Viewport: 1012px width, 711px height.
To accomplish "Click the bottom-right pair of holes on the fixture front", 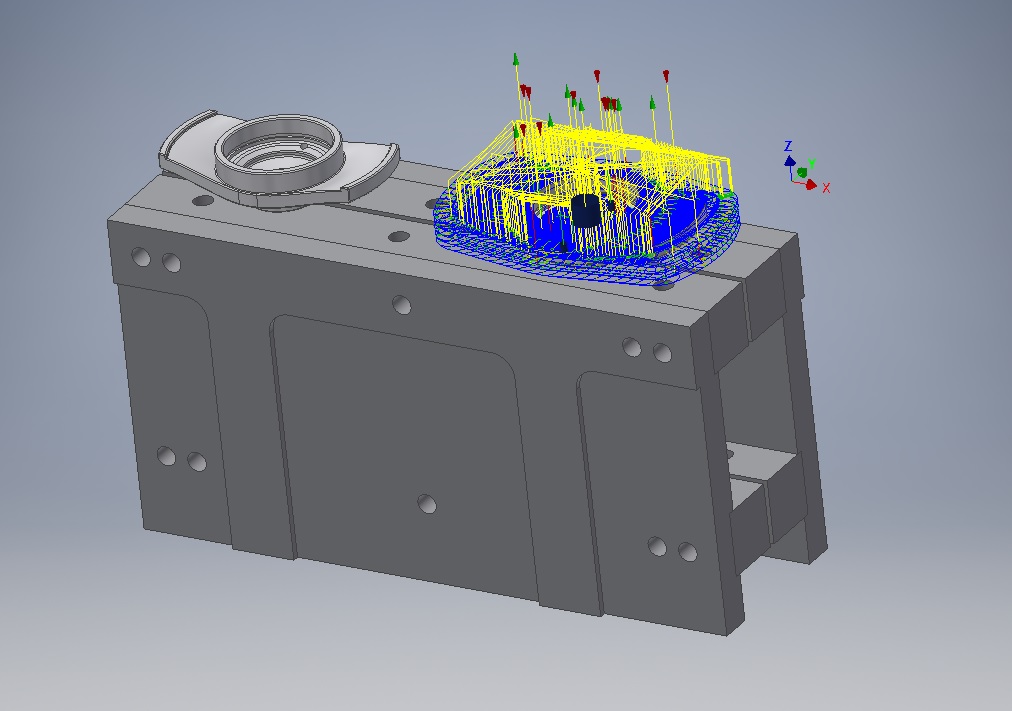I will 671,549.
